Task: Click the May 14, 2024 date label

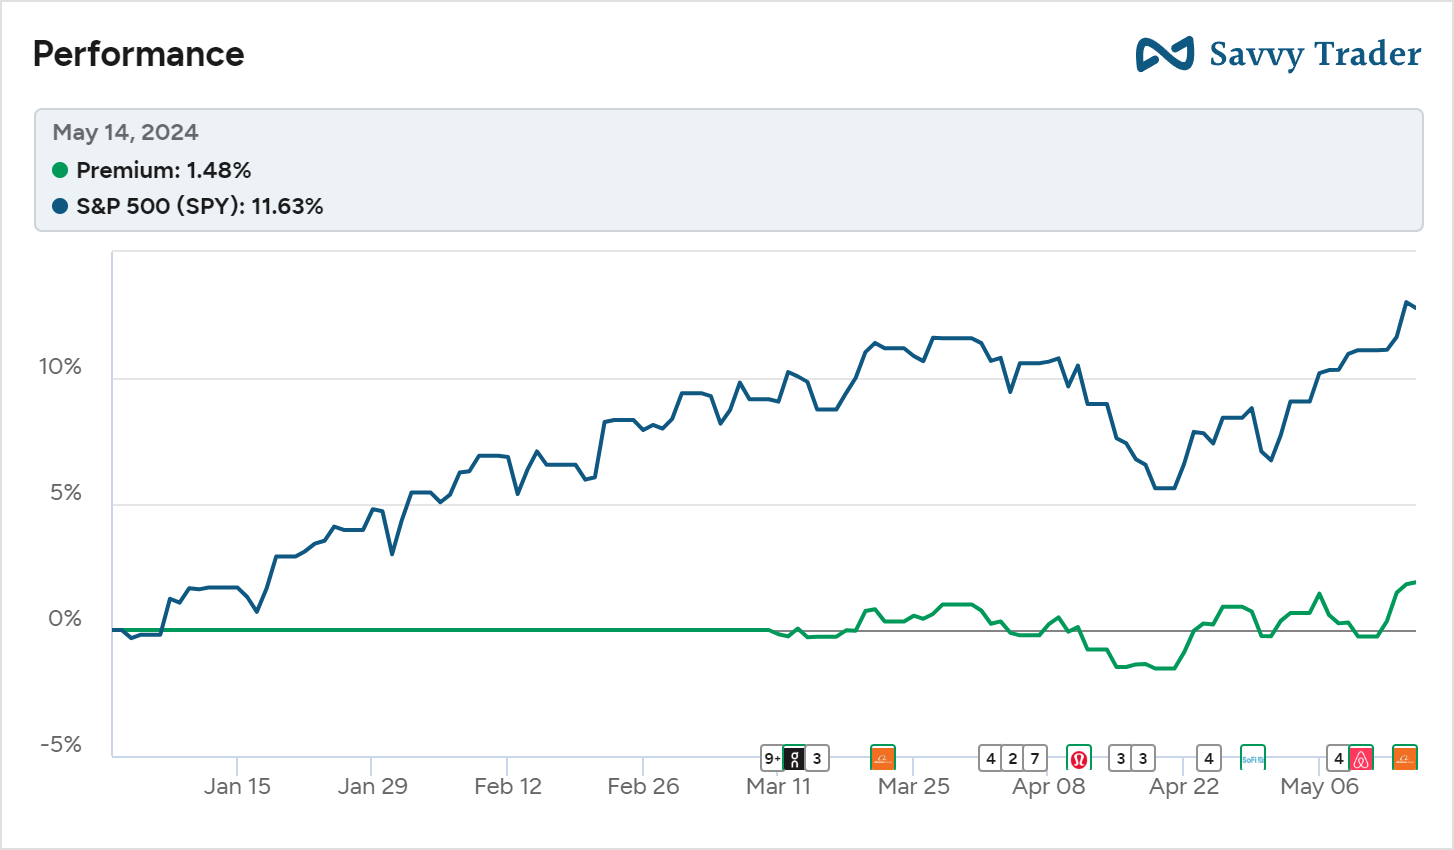Action: (126, 133)
